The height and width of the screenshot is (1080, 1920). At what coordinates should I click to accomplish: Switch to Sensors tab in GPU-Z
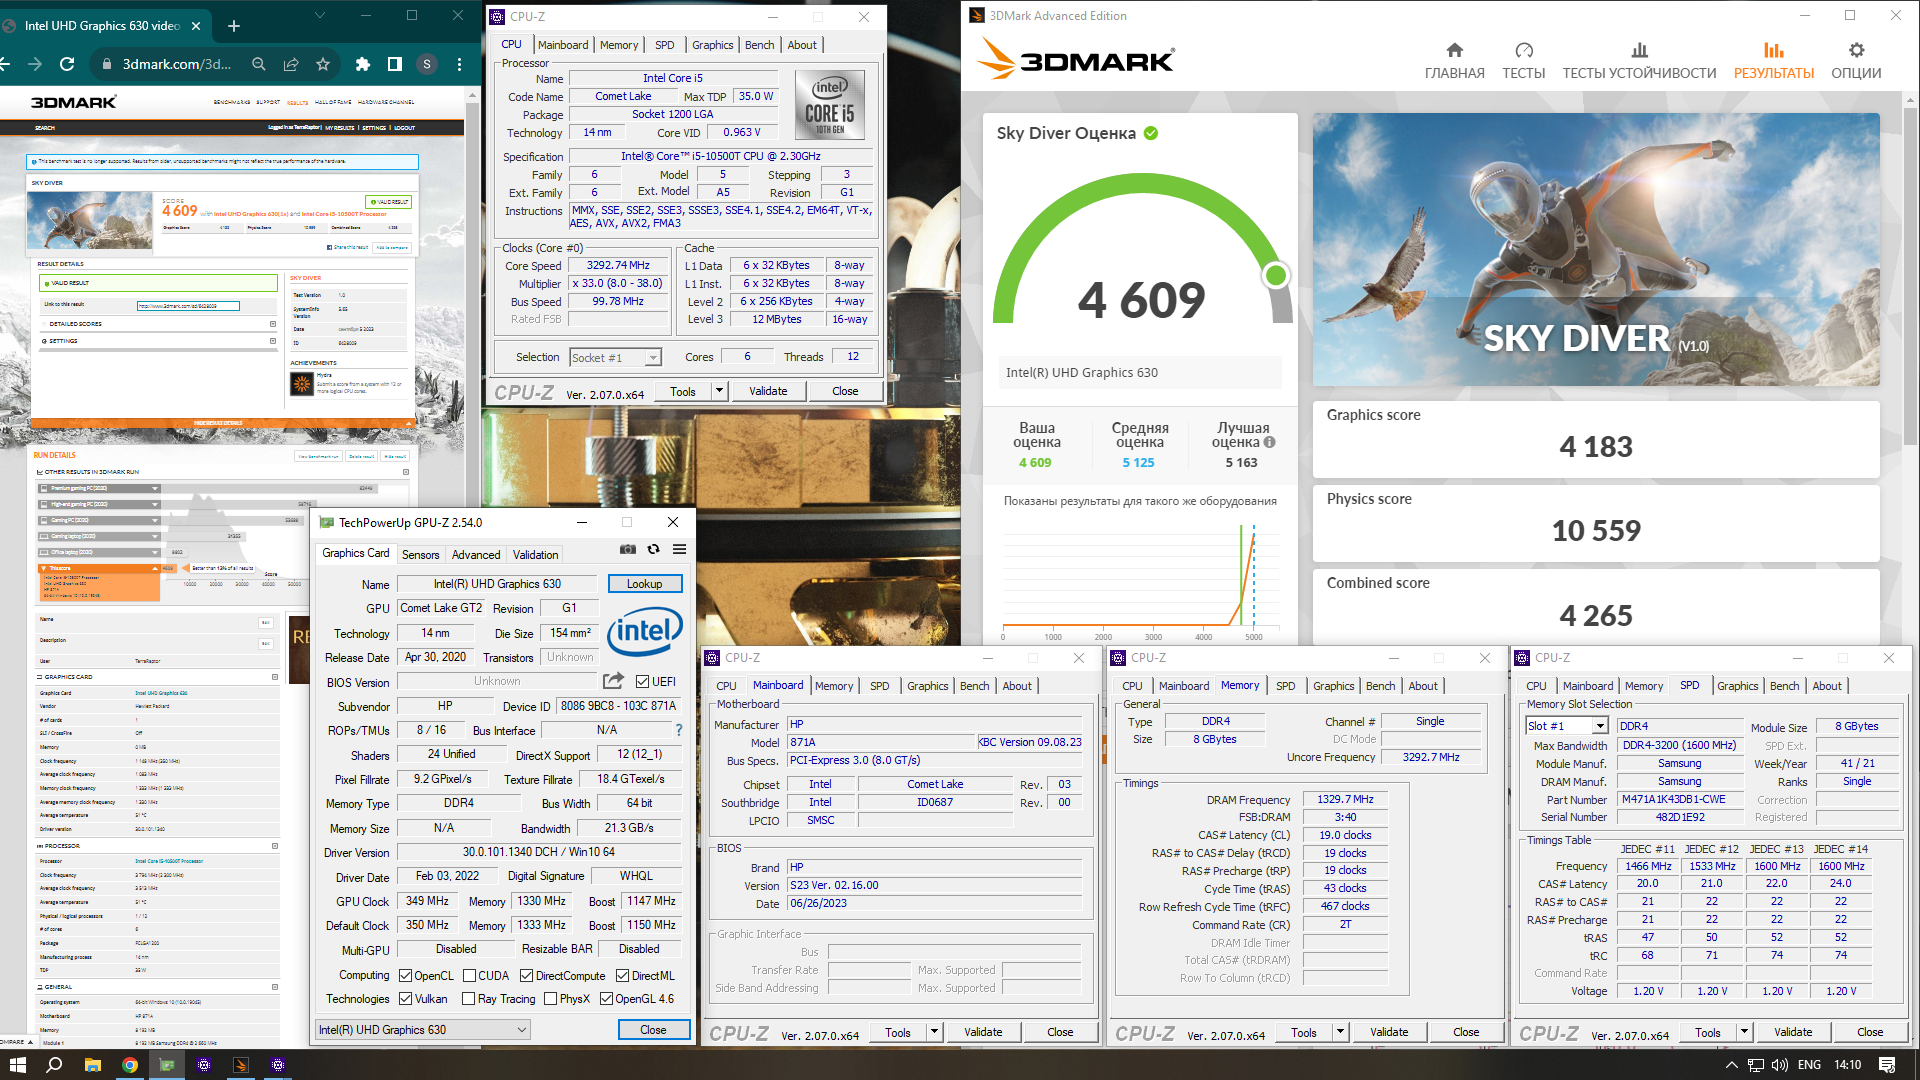coord(420,555)
